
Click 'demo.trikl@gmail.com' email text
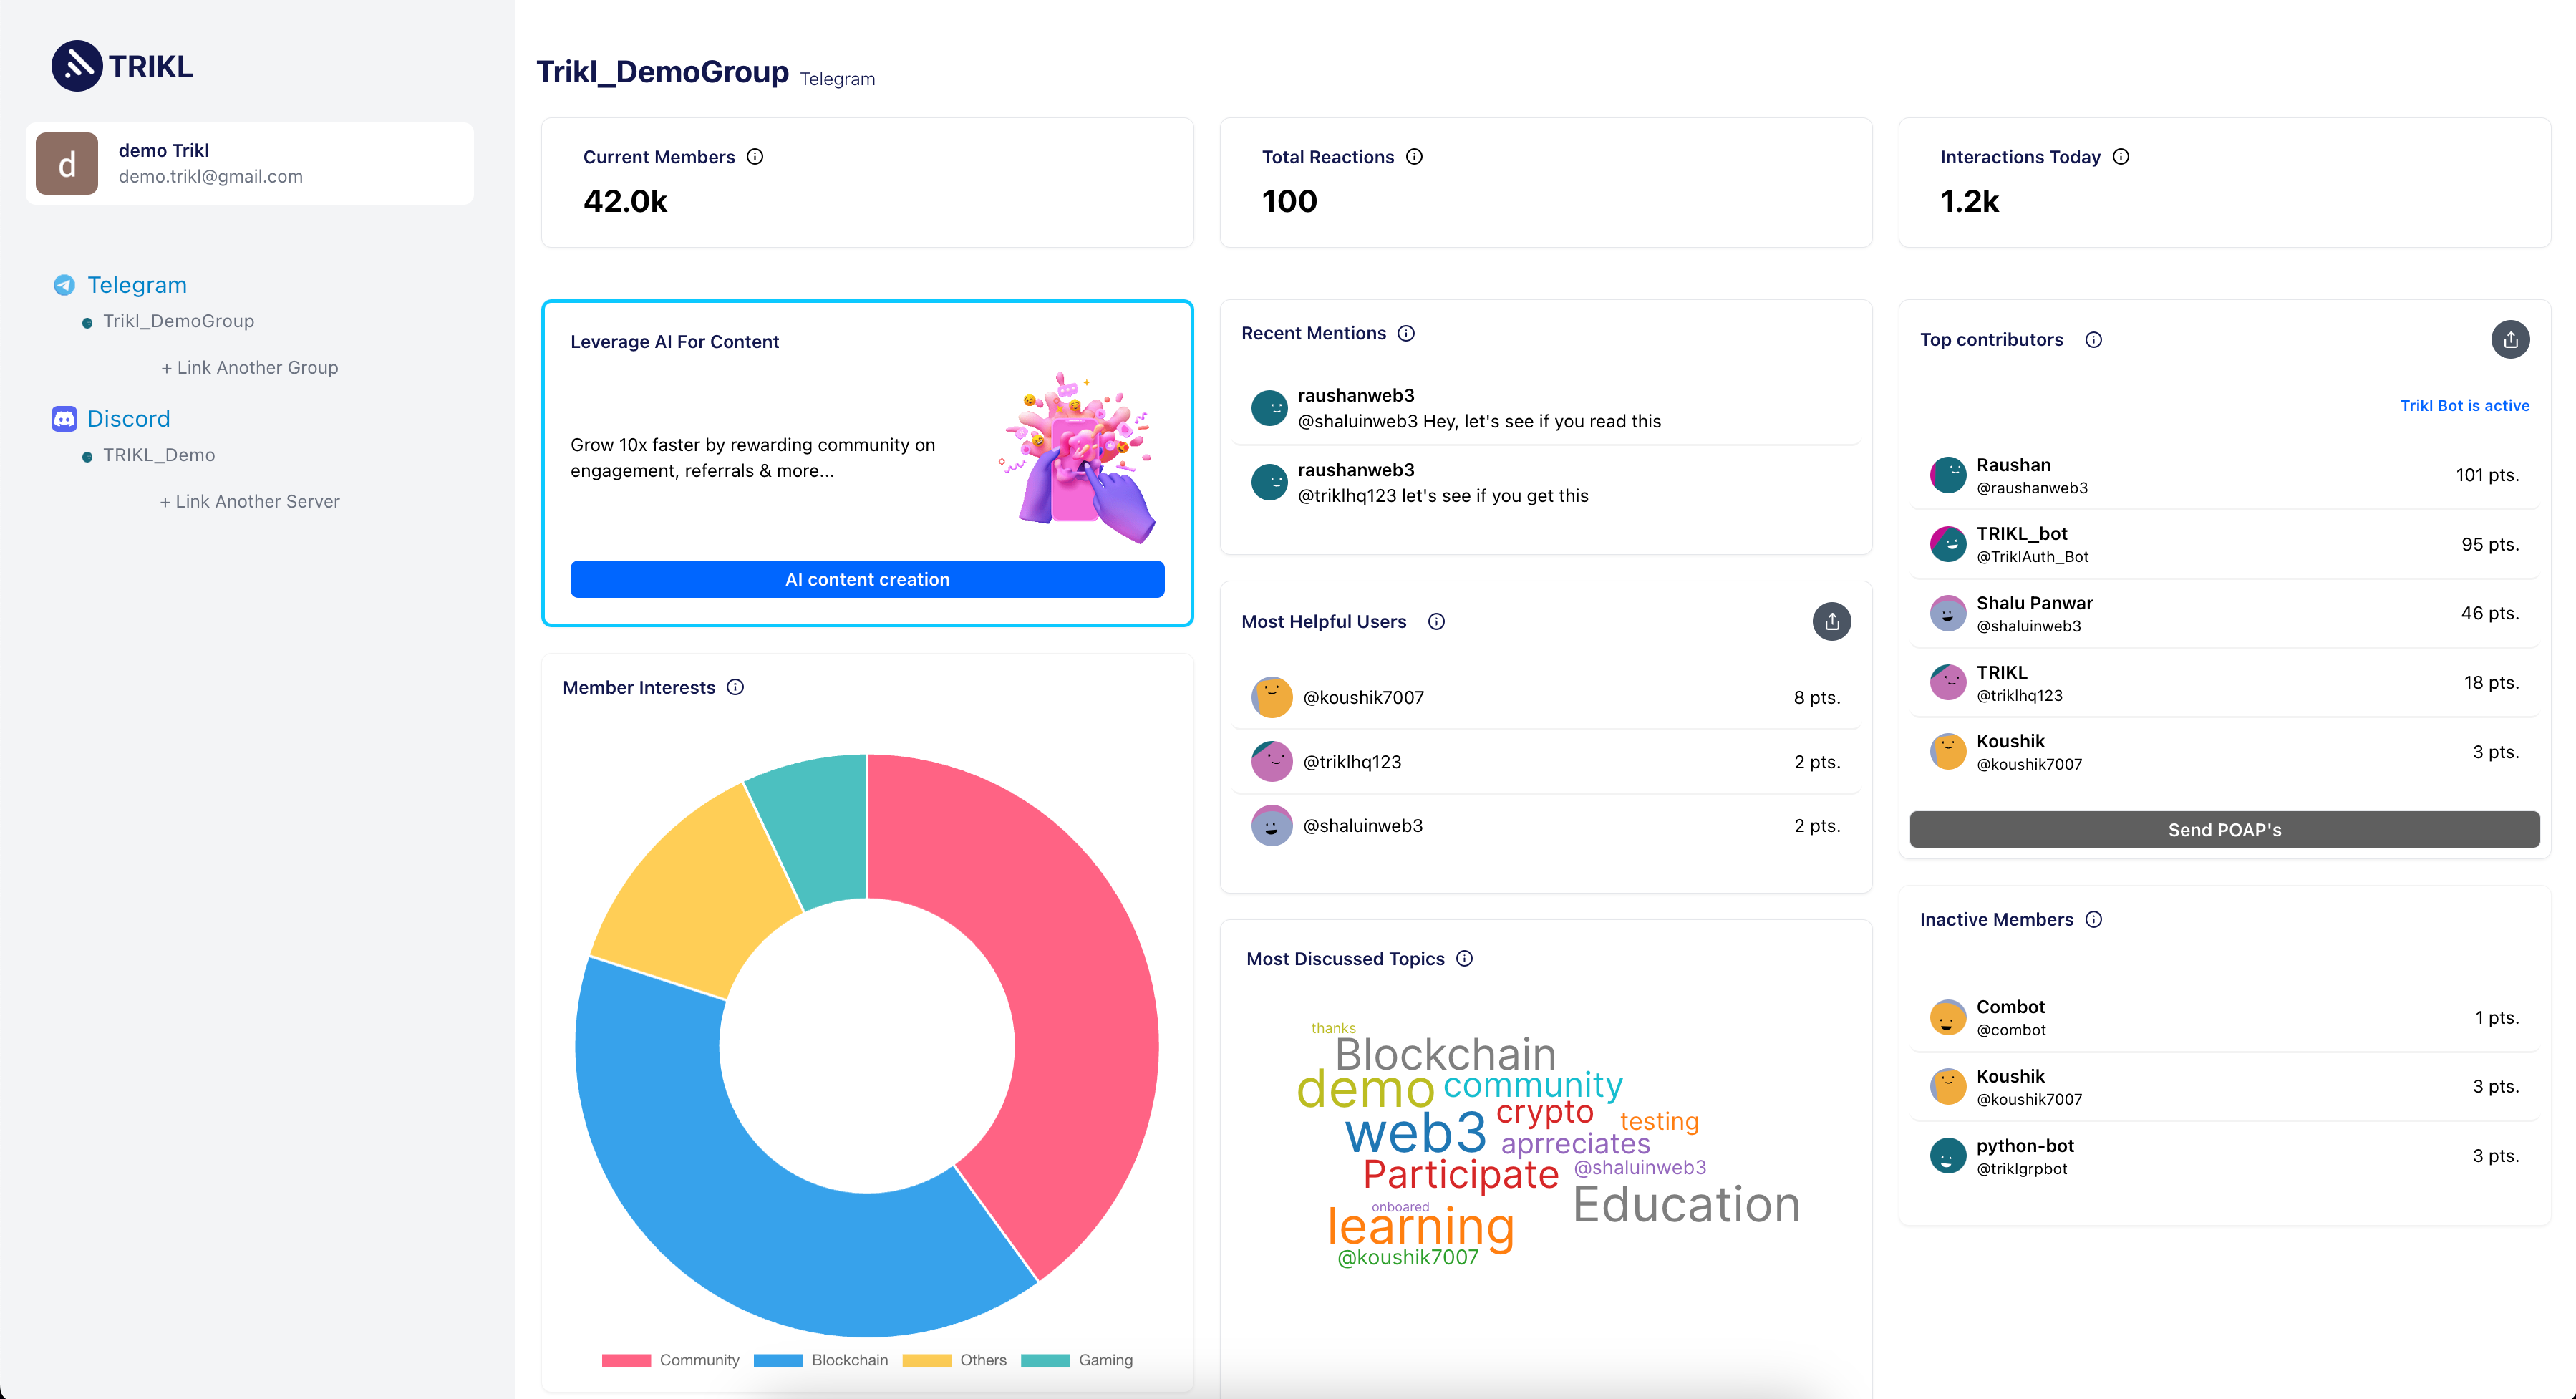click(210, 177)
